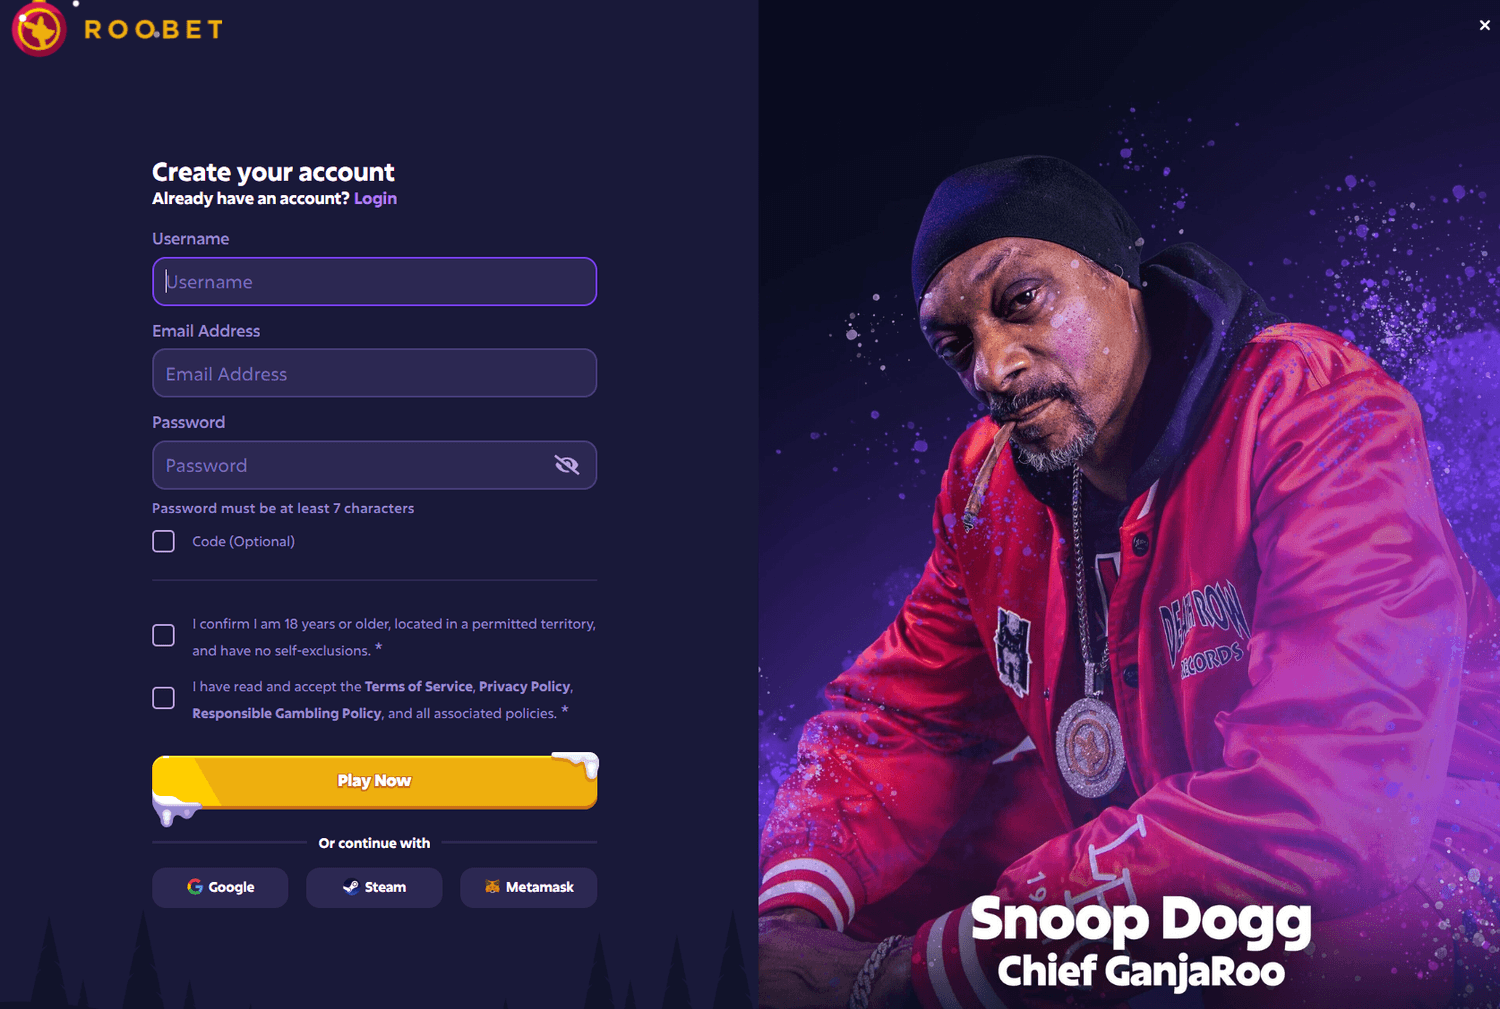Open the Terms of Service link
The height and width of the screenshot is (1009, 1500).
(x=418, y=687)
